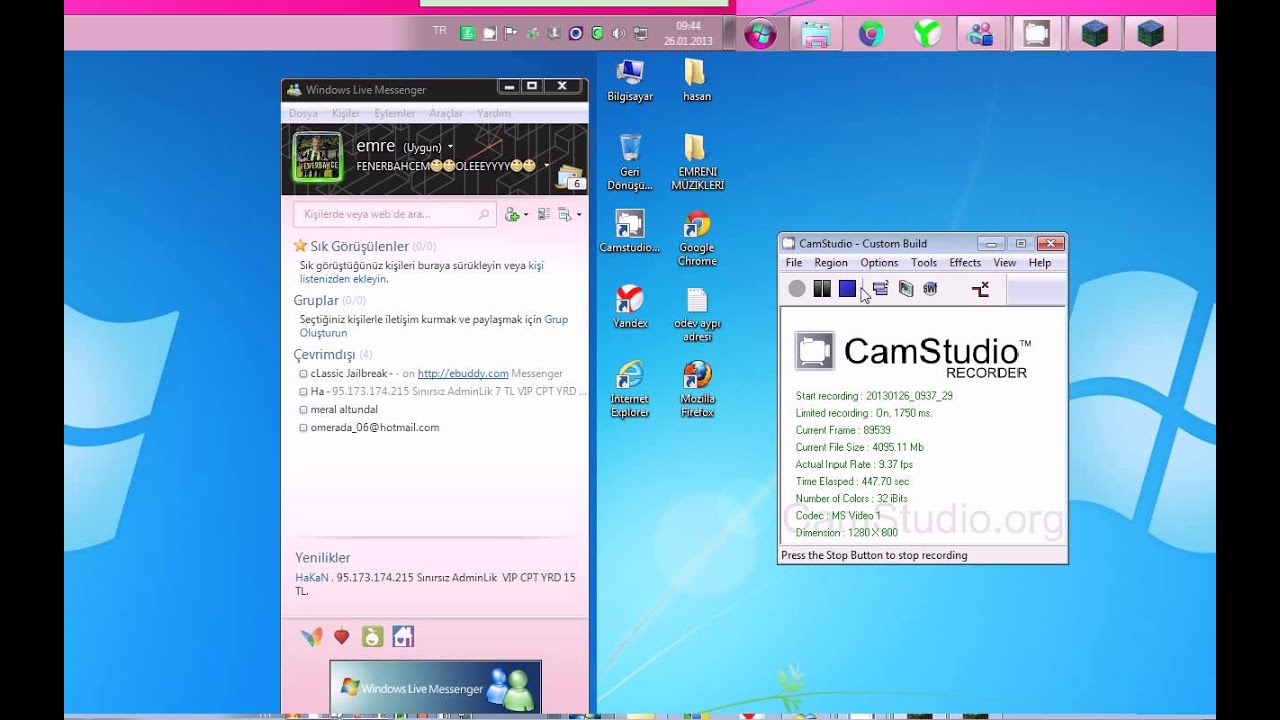
Task: Select the Mozilla Firefox desktop shortcut
Action: coord(697,389)
